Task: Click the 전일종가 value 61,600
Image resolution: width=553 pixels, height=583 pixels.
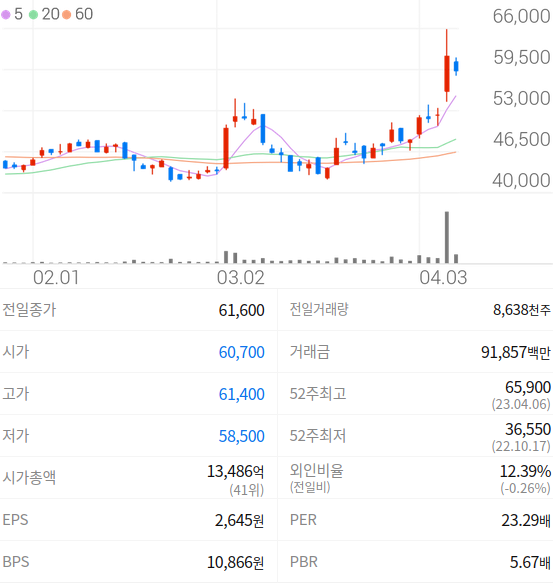Action: click(x=241, y=310)
